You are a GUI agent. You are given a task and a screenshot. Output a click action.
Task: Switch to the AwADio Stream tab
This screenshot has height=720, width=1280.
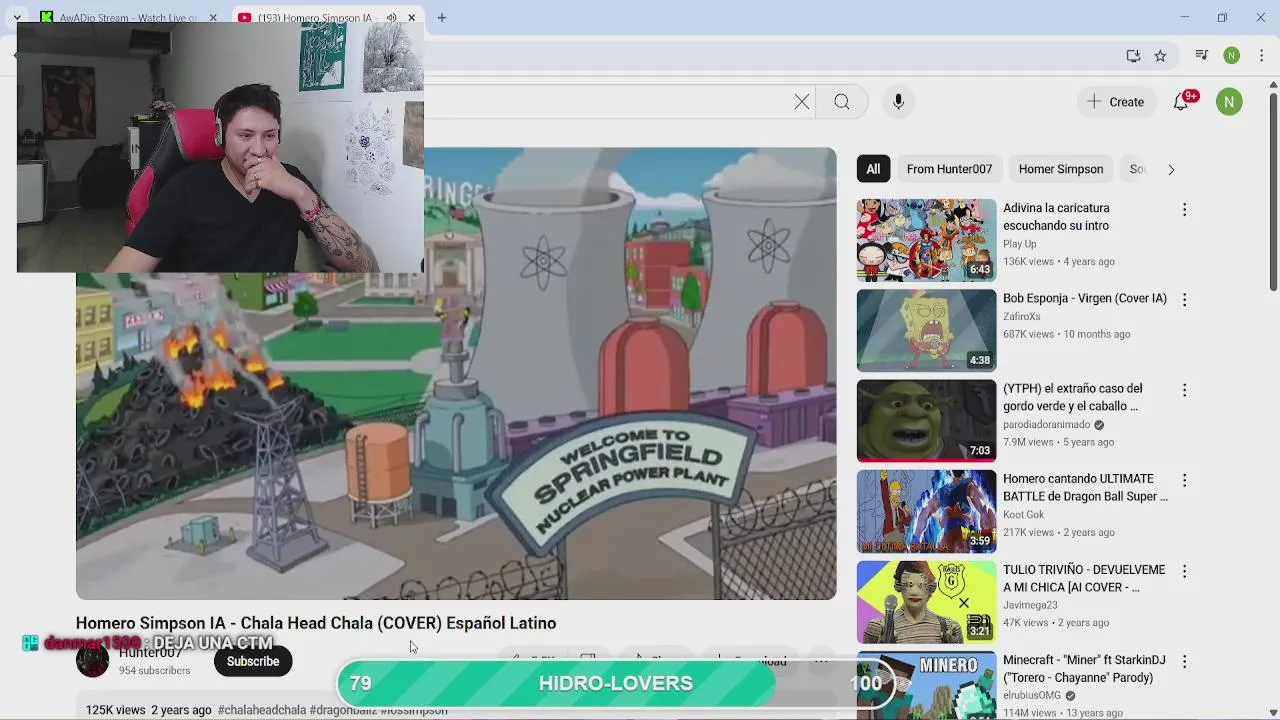(x=129, y=17)
